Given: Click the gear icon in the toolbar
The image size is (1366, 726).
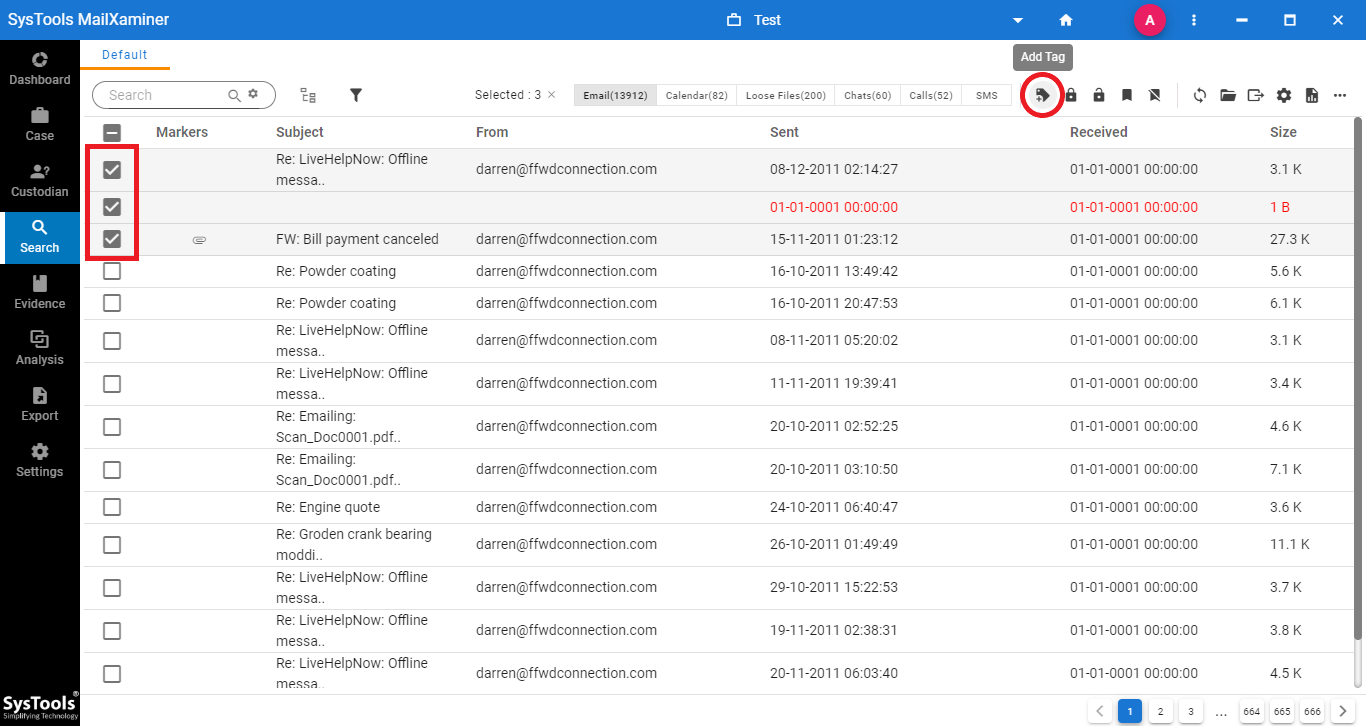Looking at the screenshot, I should click(1284, 95).
